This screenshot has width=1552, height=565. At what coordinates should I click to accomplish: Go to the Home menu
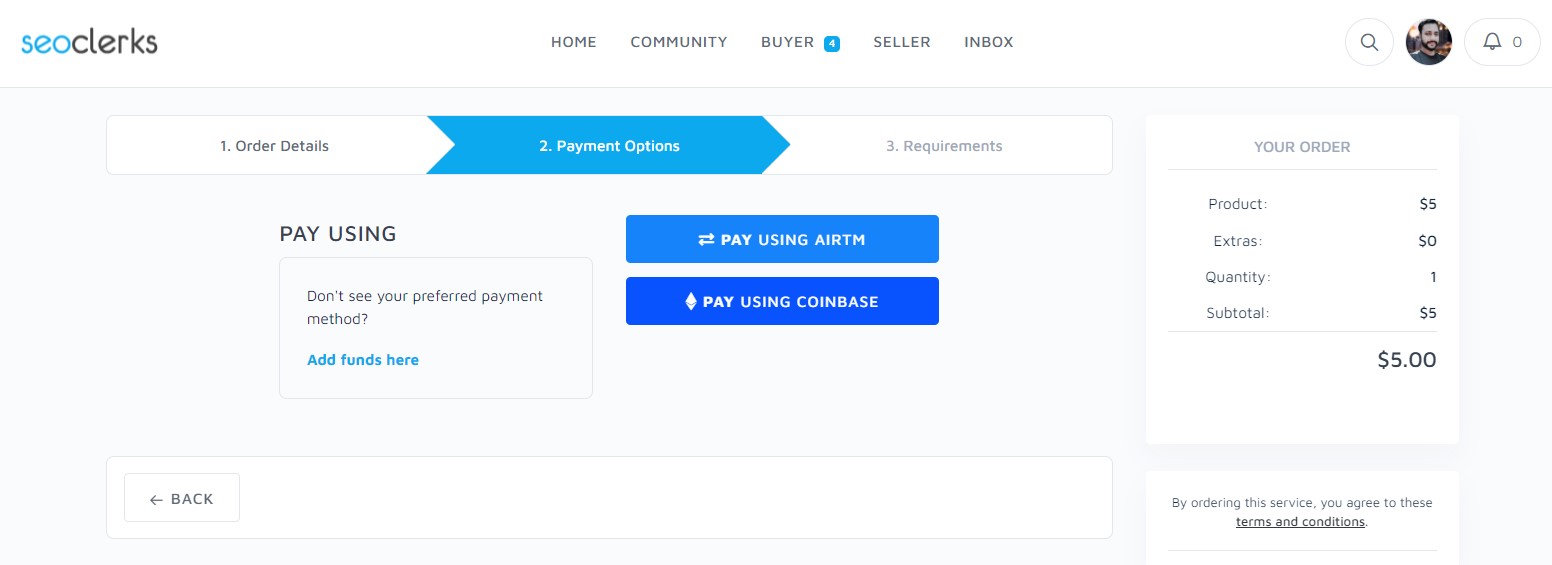click(x=573, y=42)
